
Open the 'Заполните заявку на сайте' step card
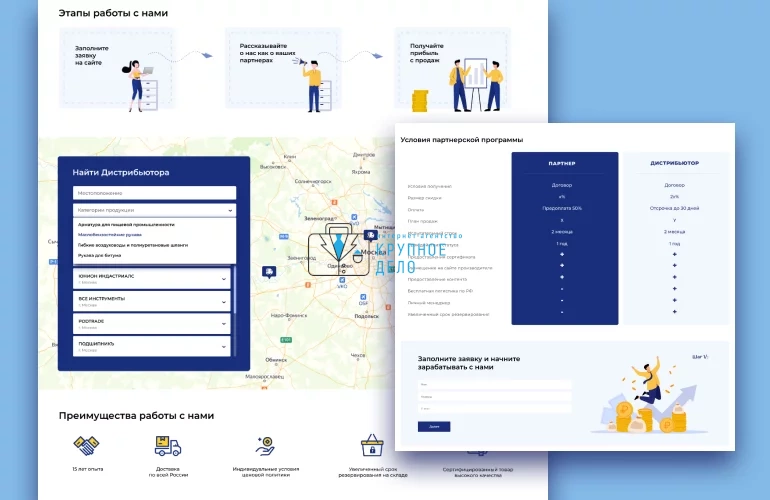coord(116,68)
